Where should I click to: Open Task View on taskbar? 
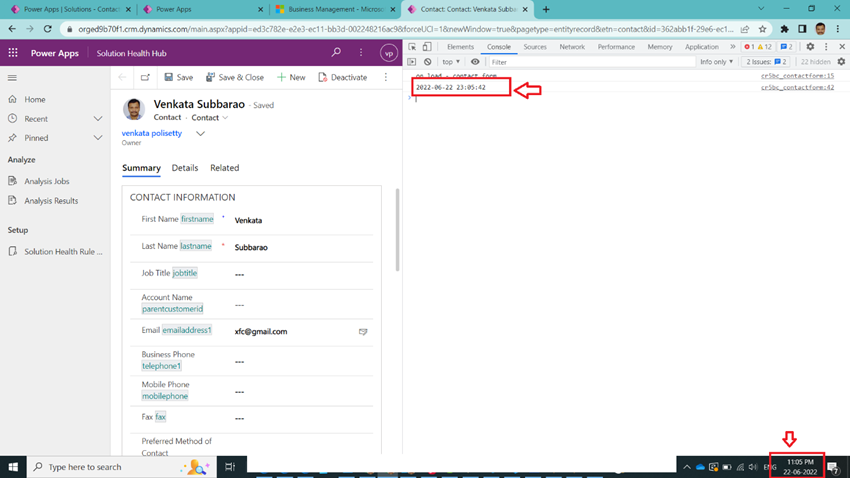coord(230,467)
